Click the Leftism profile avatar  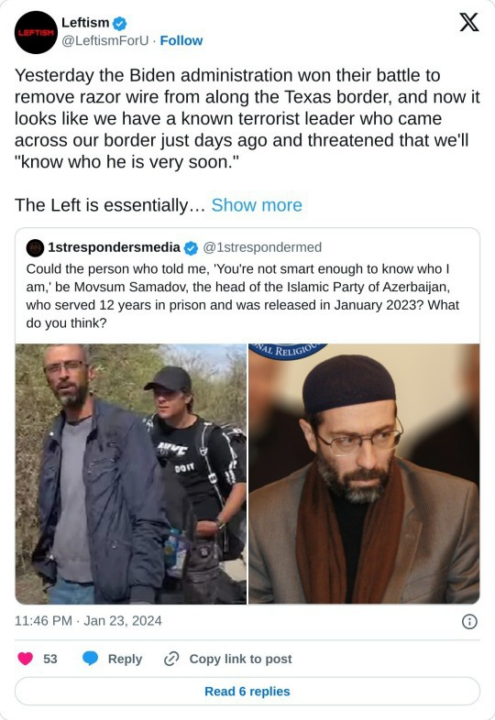coord(36,33)
